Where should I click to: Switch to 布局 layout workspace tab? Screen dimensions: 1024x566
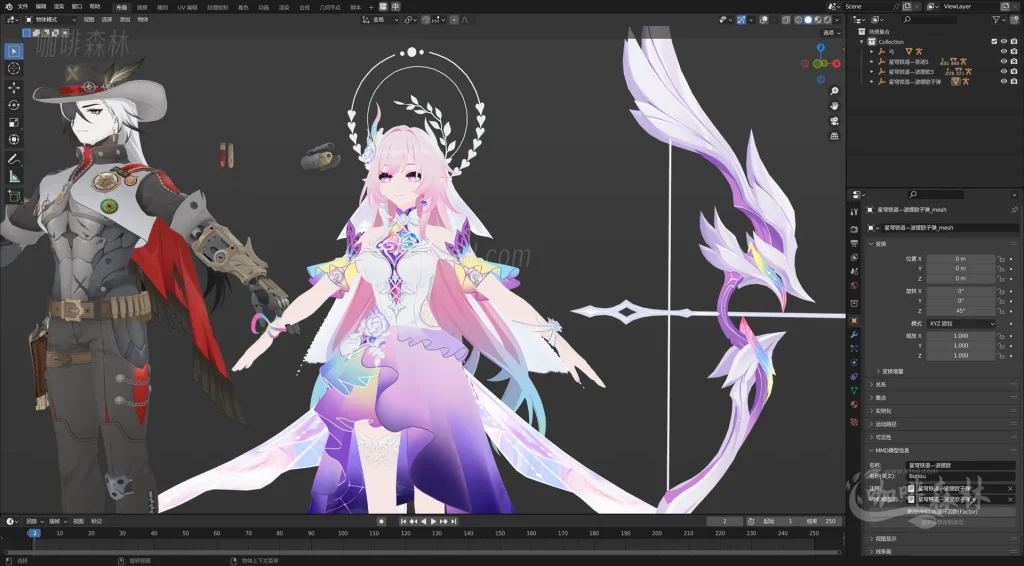coord(121,7)
